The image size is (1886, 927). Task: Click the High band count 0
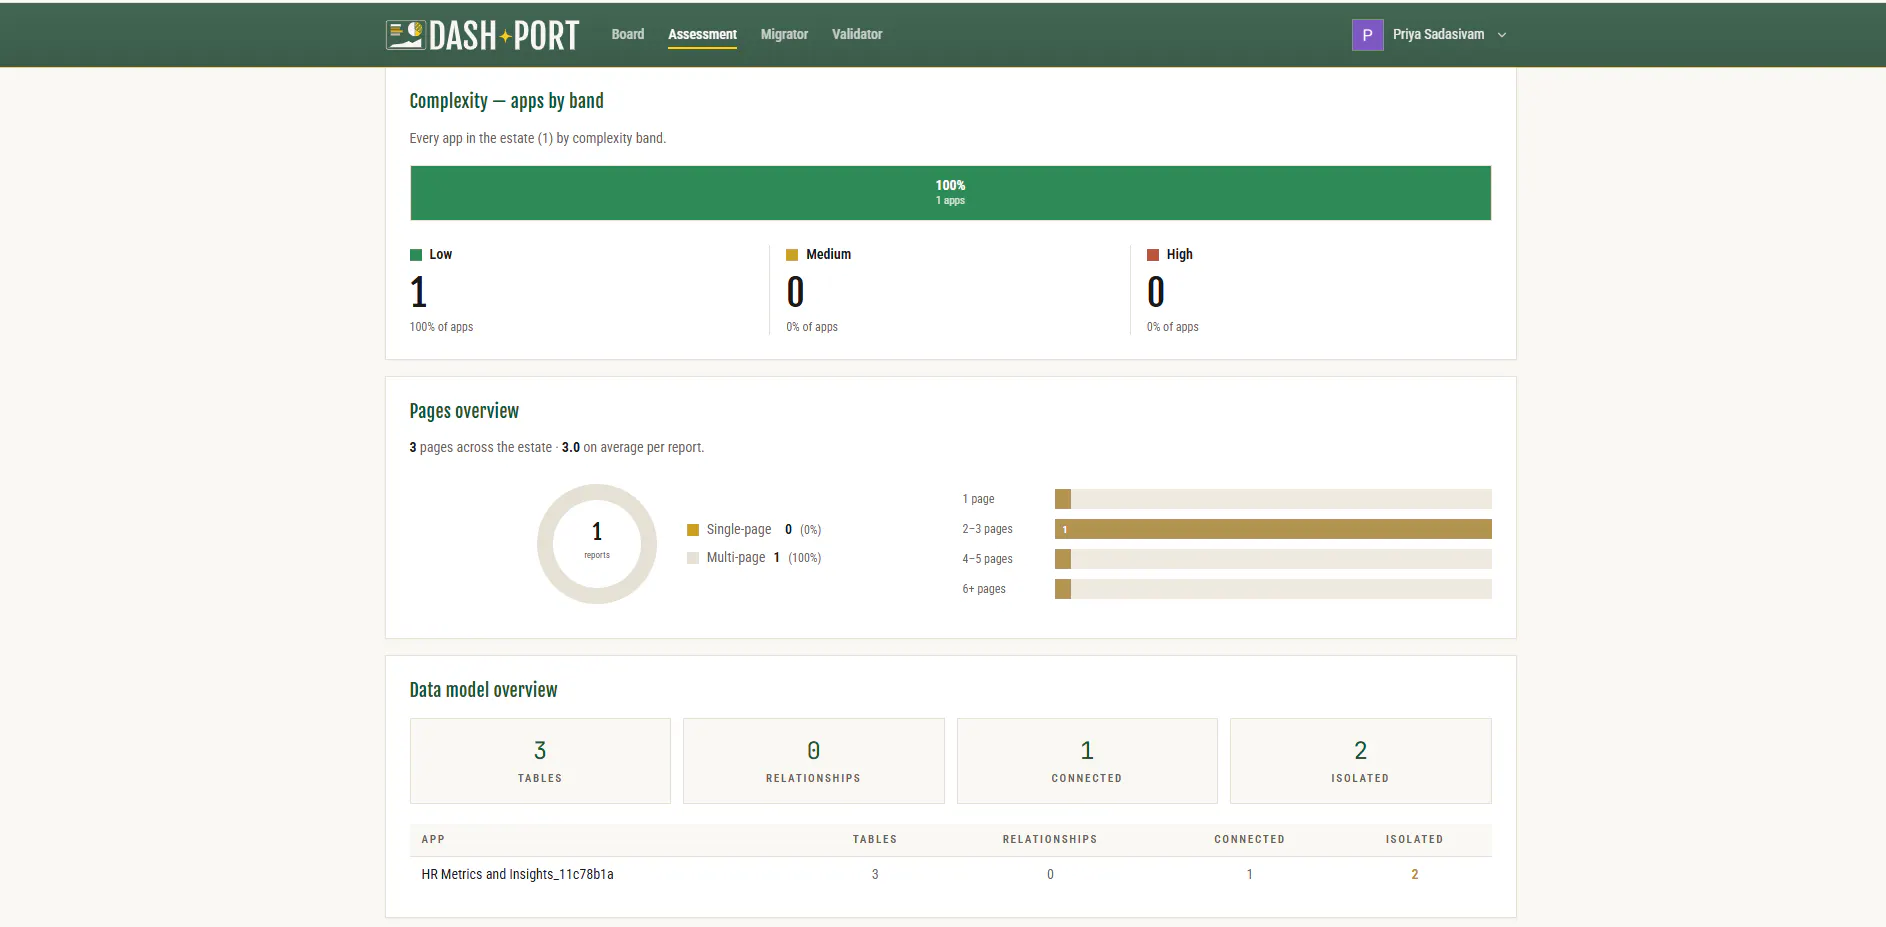click(x=1156, y=292)
